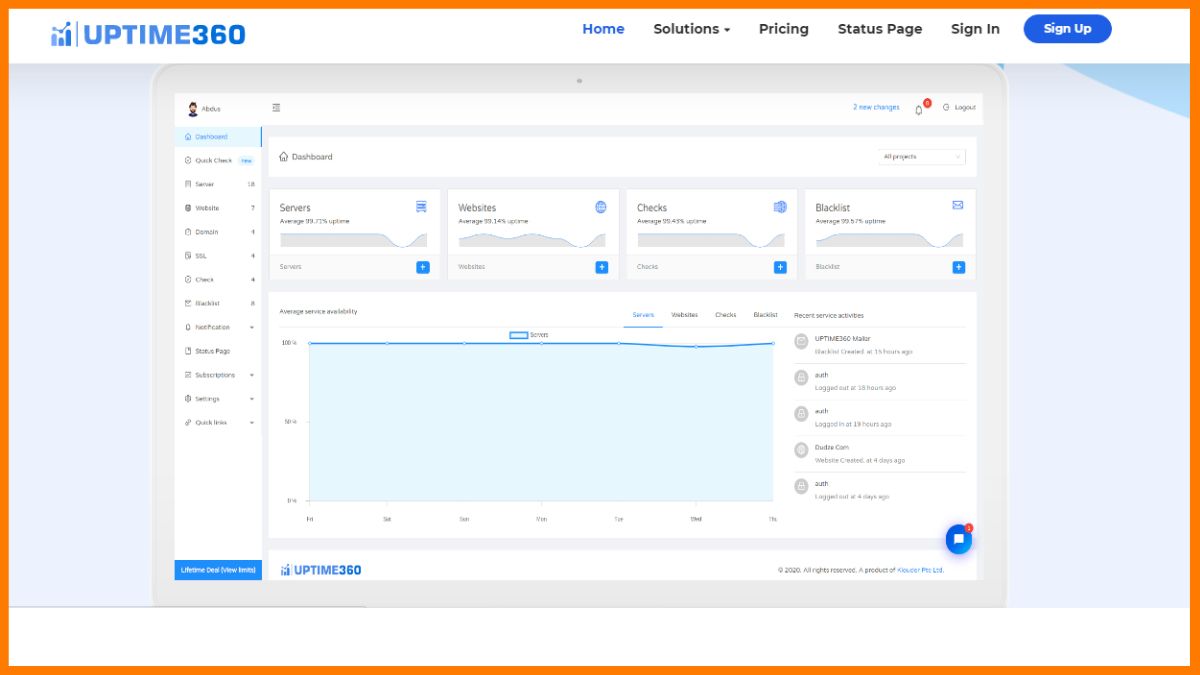Open the notification bell icon
Image resolution: width=1200 pixels, height=675 pixels.
tap(919, 109)
